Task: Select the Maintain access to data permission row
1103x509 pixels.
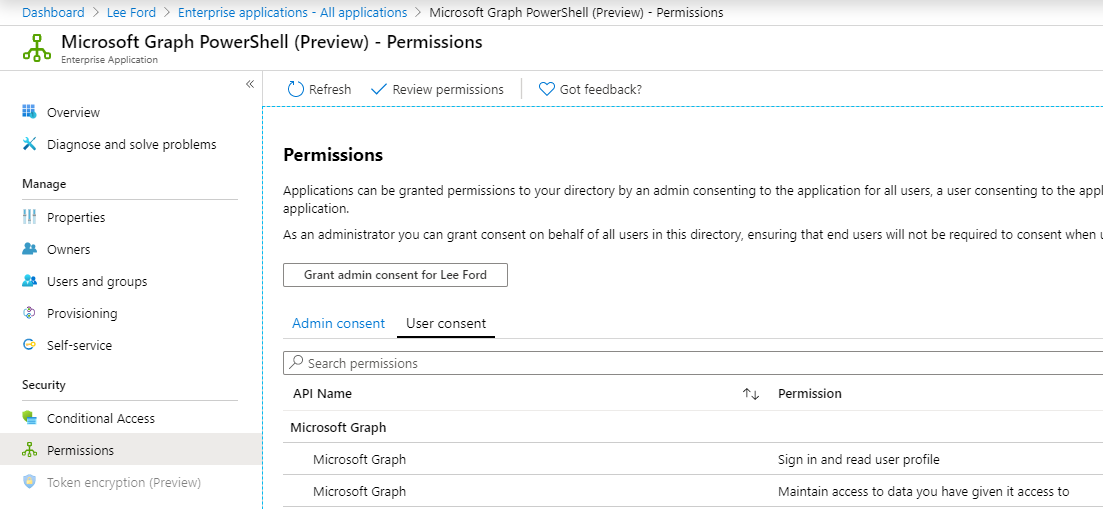Action: 693,491
